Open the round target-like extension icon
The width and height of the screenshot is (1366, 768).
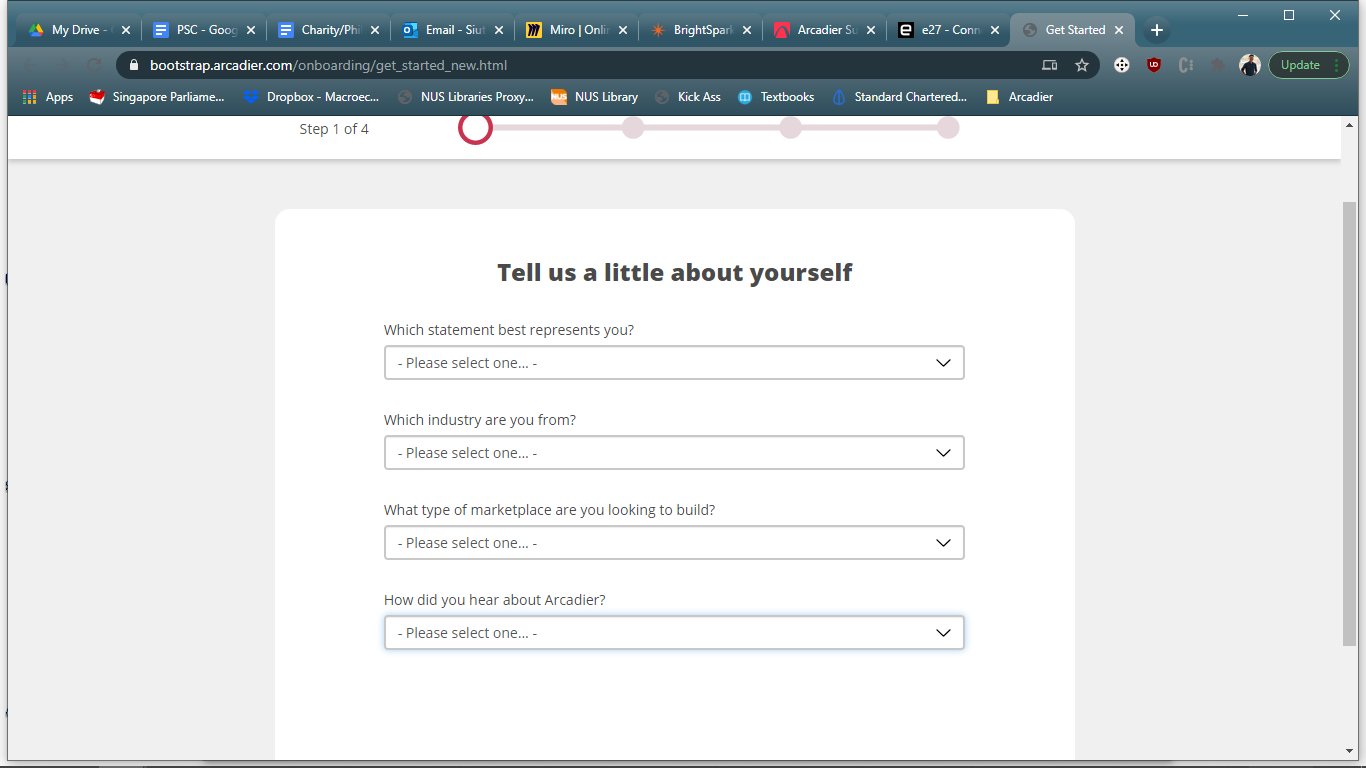tap(1122, 65)
